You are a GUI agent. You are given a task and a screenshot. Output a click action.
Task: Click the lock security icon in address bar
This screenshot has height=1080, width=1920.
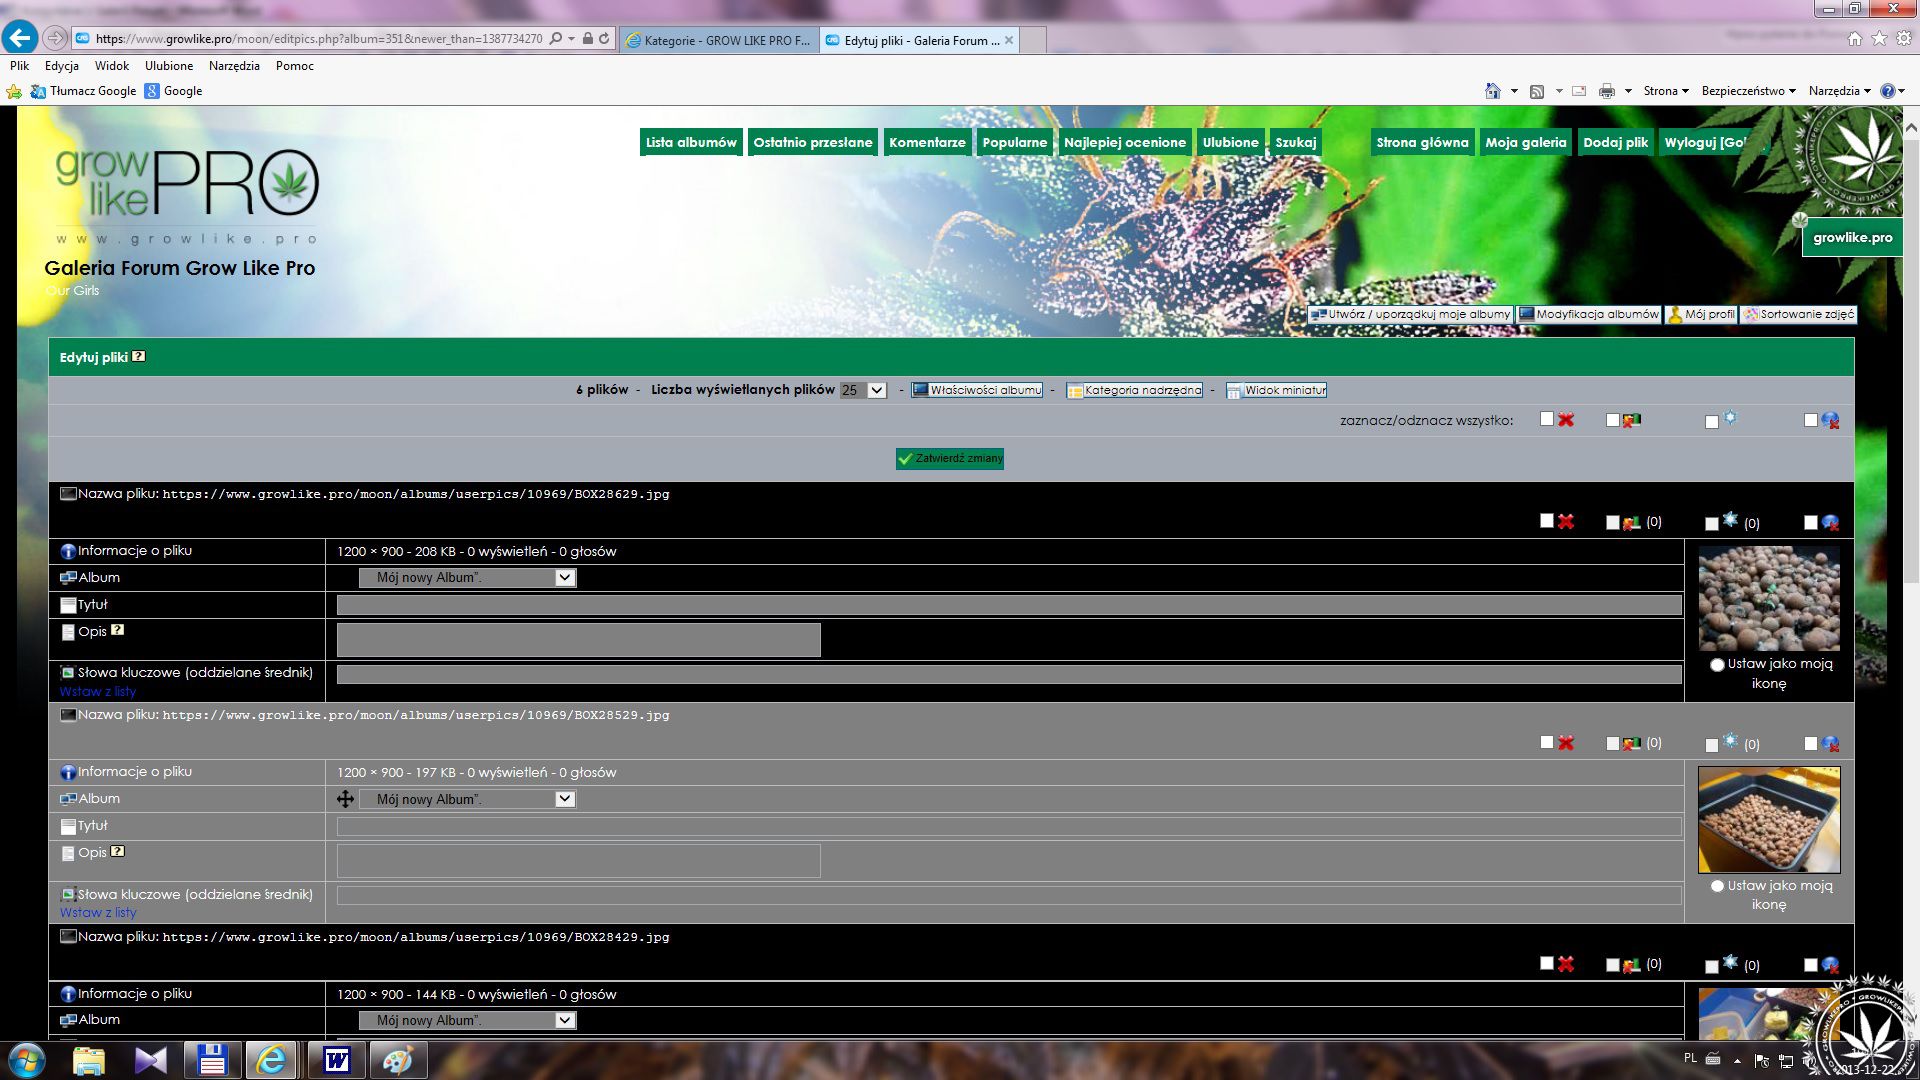(588, 39)
